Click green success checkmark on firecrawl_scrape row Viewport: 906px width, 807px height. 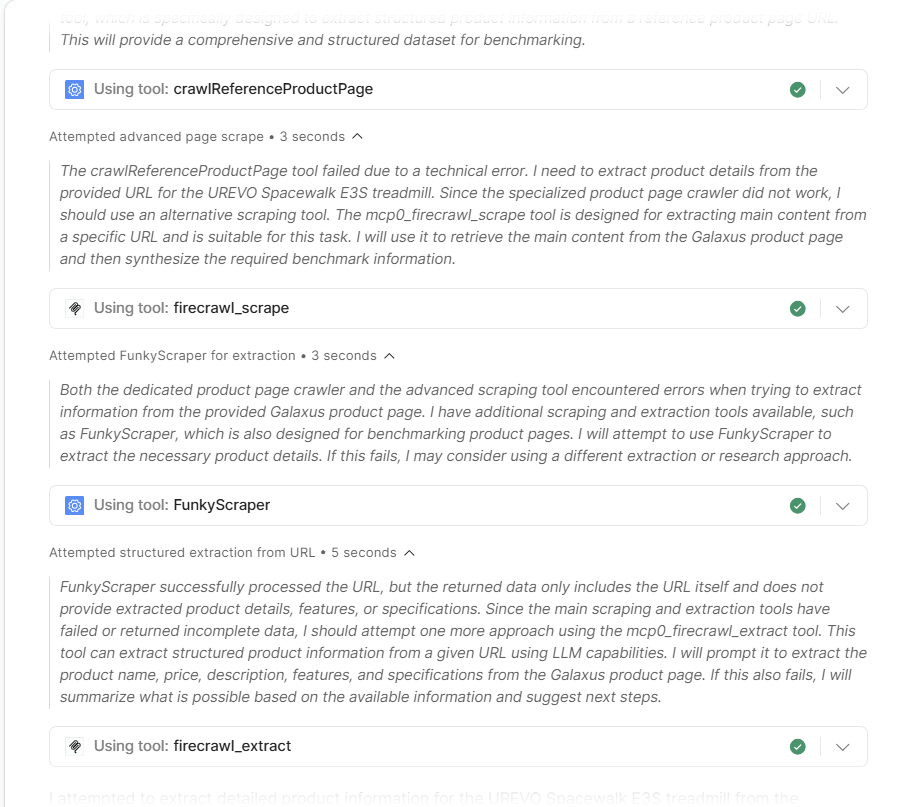coord(797,308)
